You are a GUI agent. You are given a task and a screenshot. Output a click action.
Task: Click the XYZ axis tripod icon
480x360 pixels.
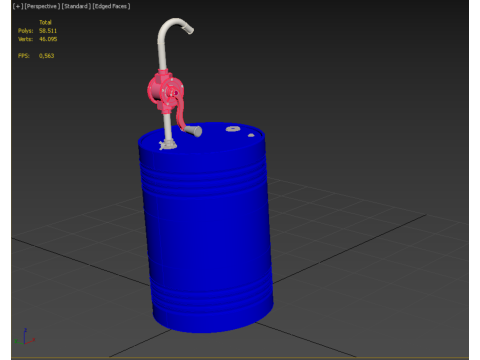click(x=24, y=337)
